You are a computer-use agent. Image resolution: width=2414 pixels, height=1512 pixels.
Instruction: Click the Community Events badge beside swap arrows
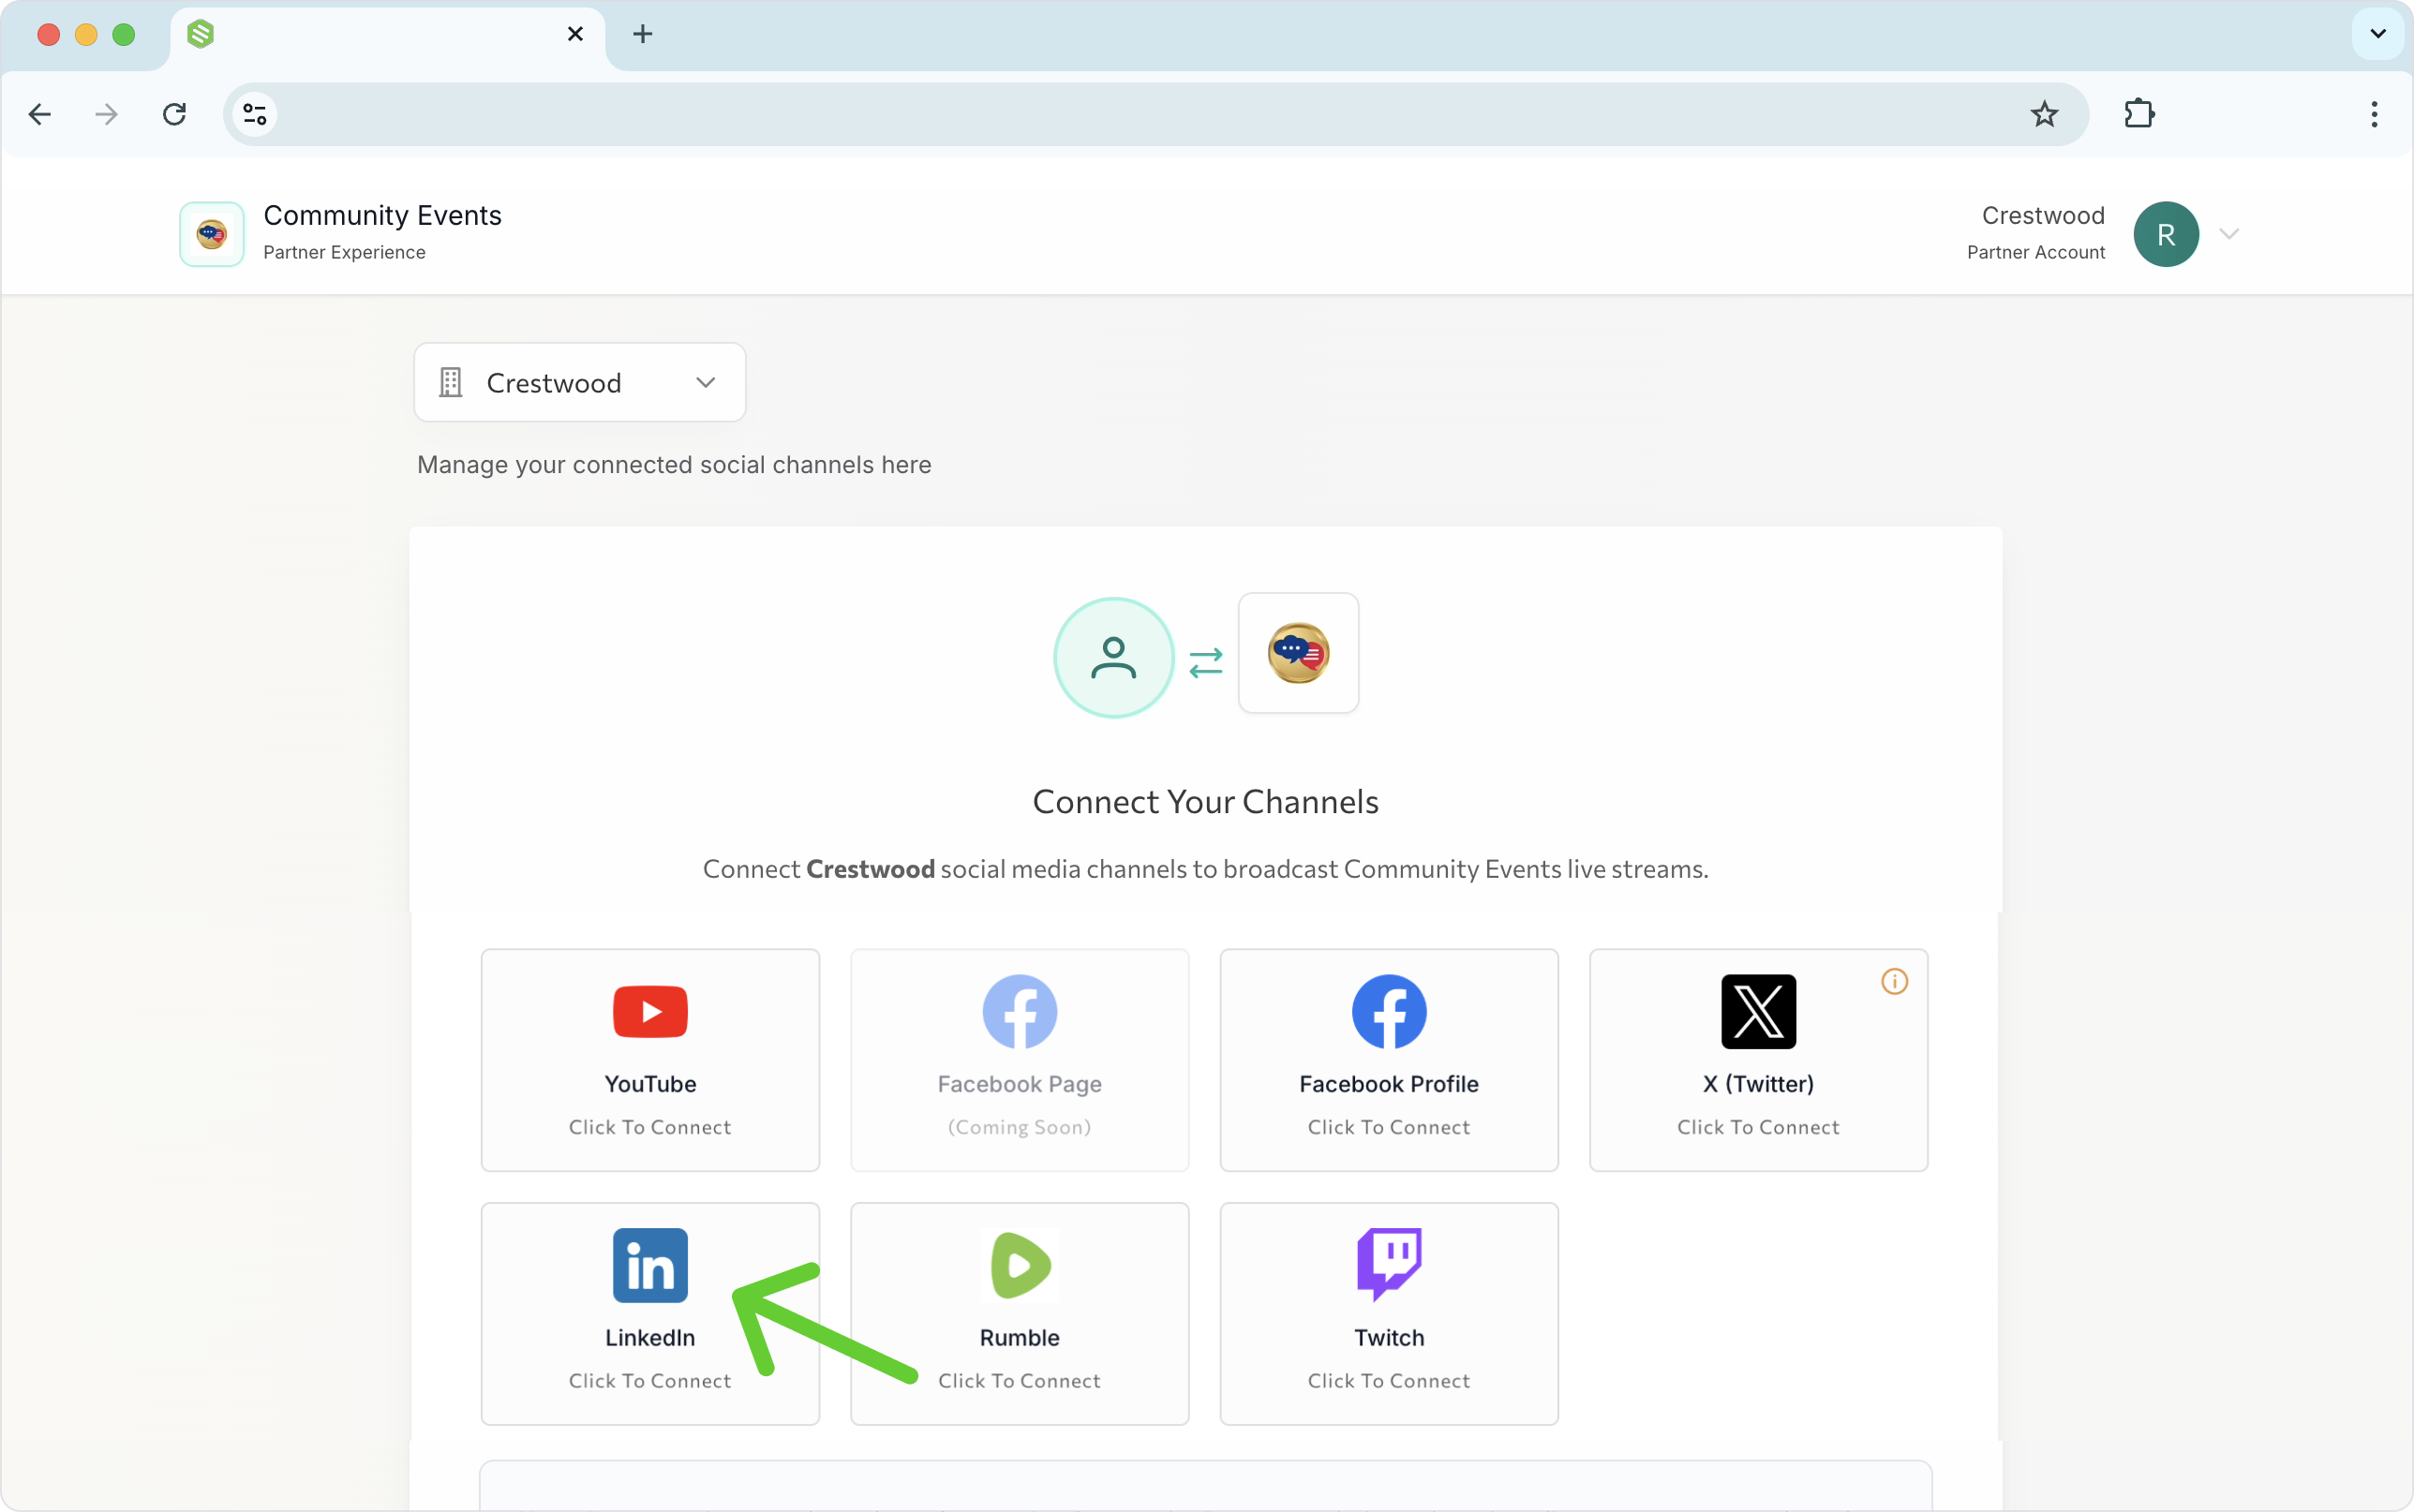(x=1298, y=653)
